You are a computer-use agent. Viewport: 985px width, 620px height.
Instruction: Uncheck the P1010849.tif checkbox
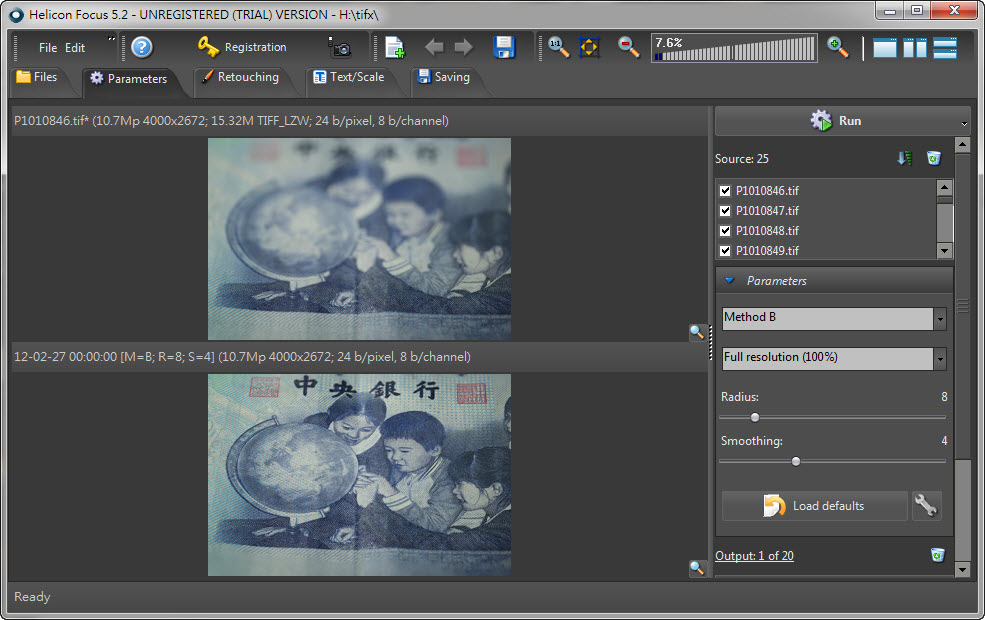click(x=725, y=251)
